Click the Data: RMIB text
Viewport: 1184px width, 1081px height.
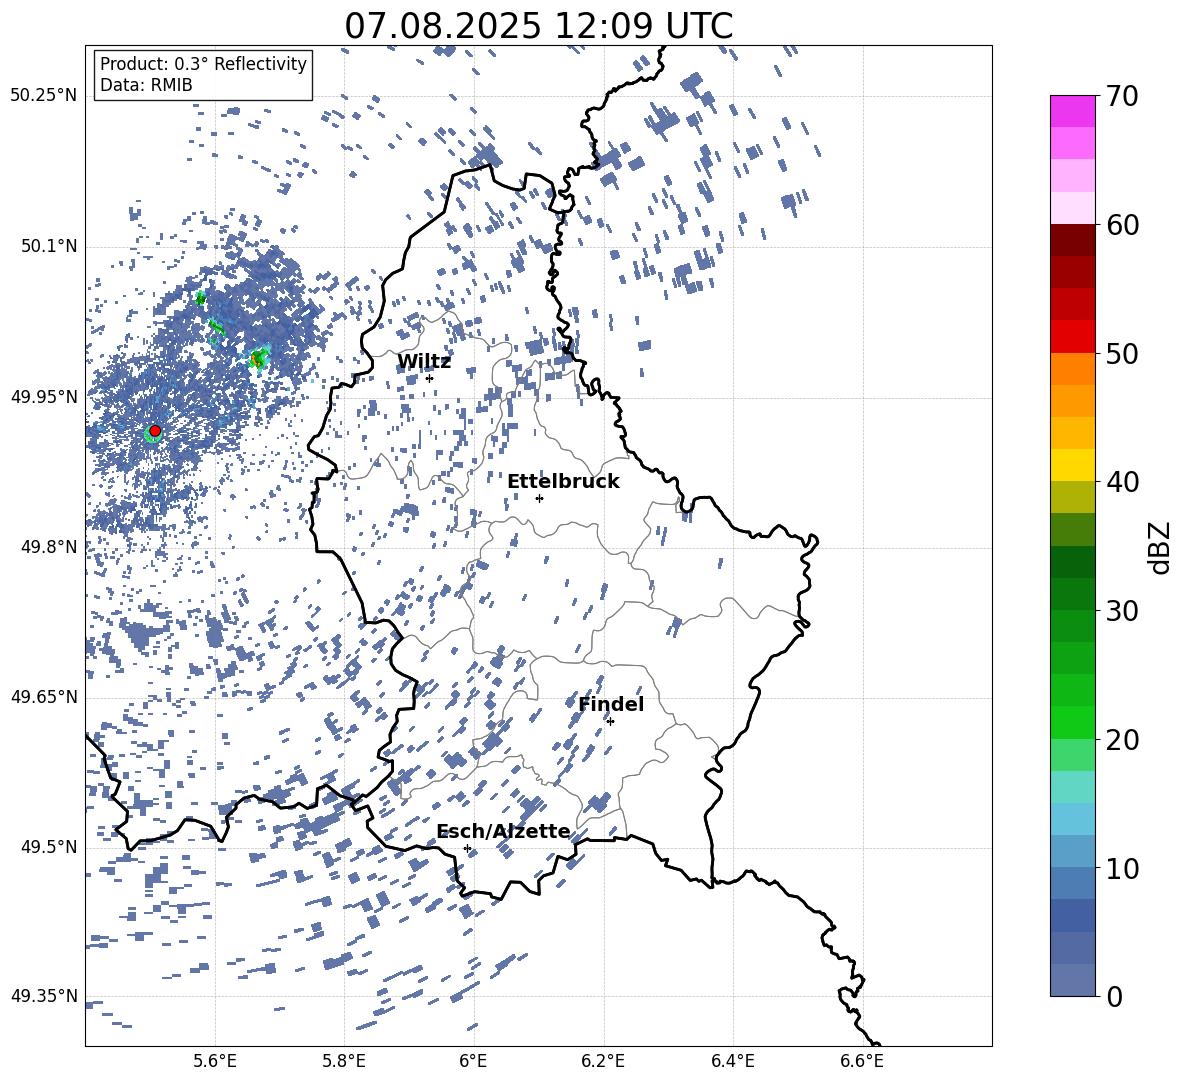pos(146,85)
